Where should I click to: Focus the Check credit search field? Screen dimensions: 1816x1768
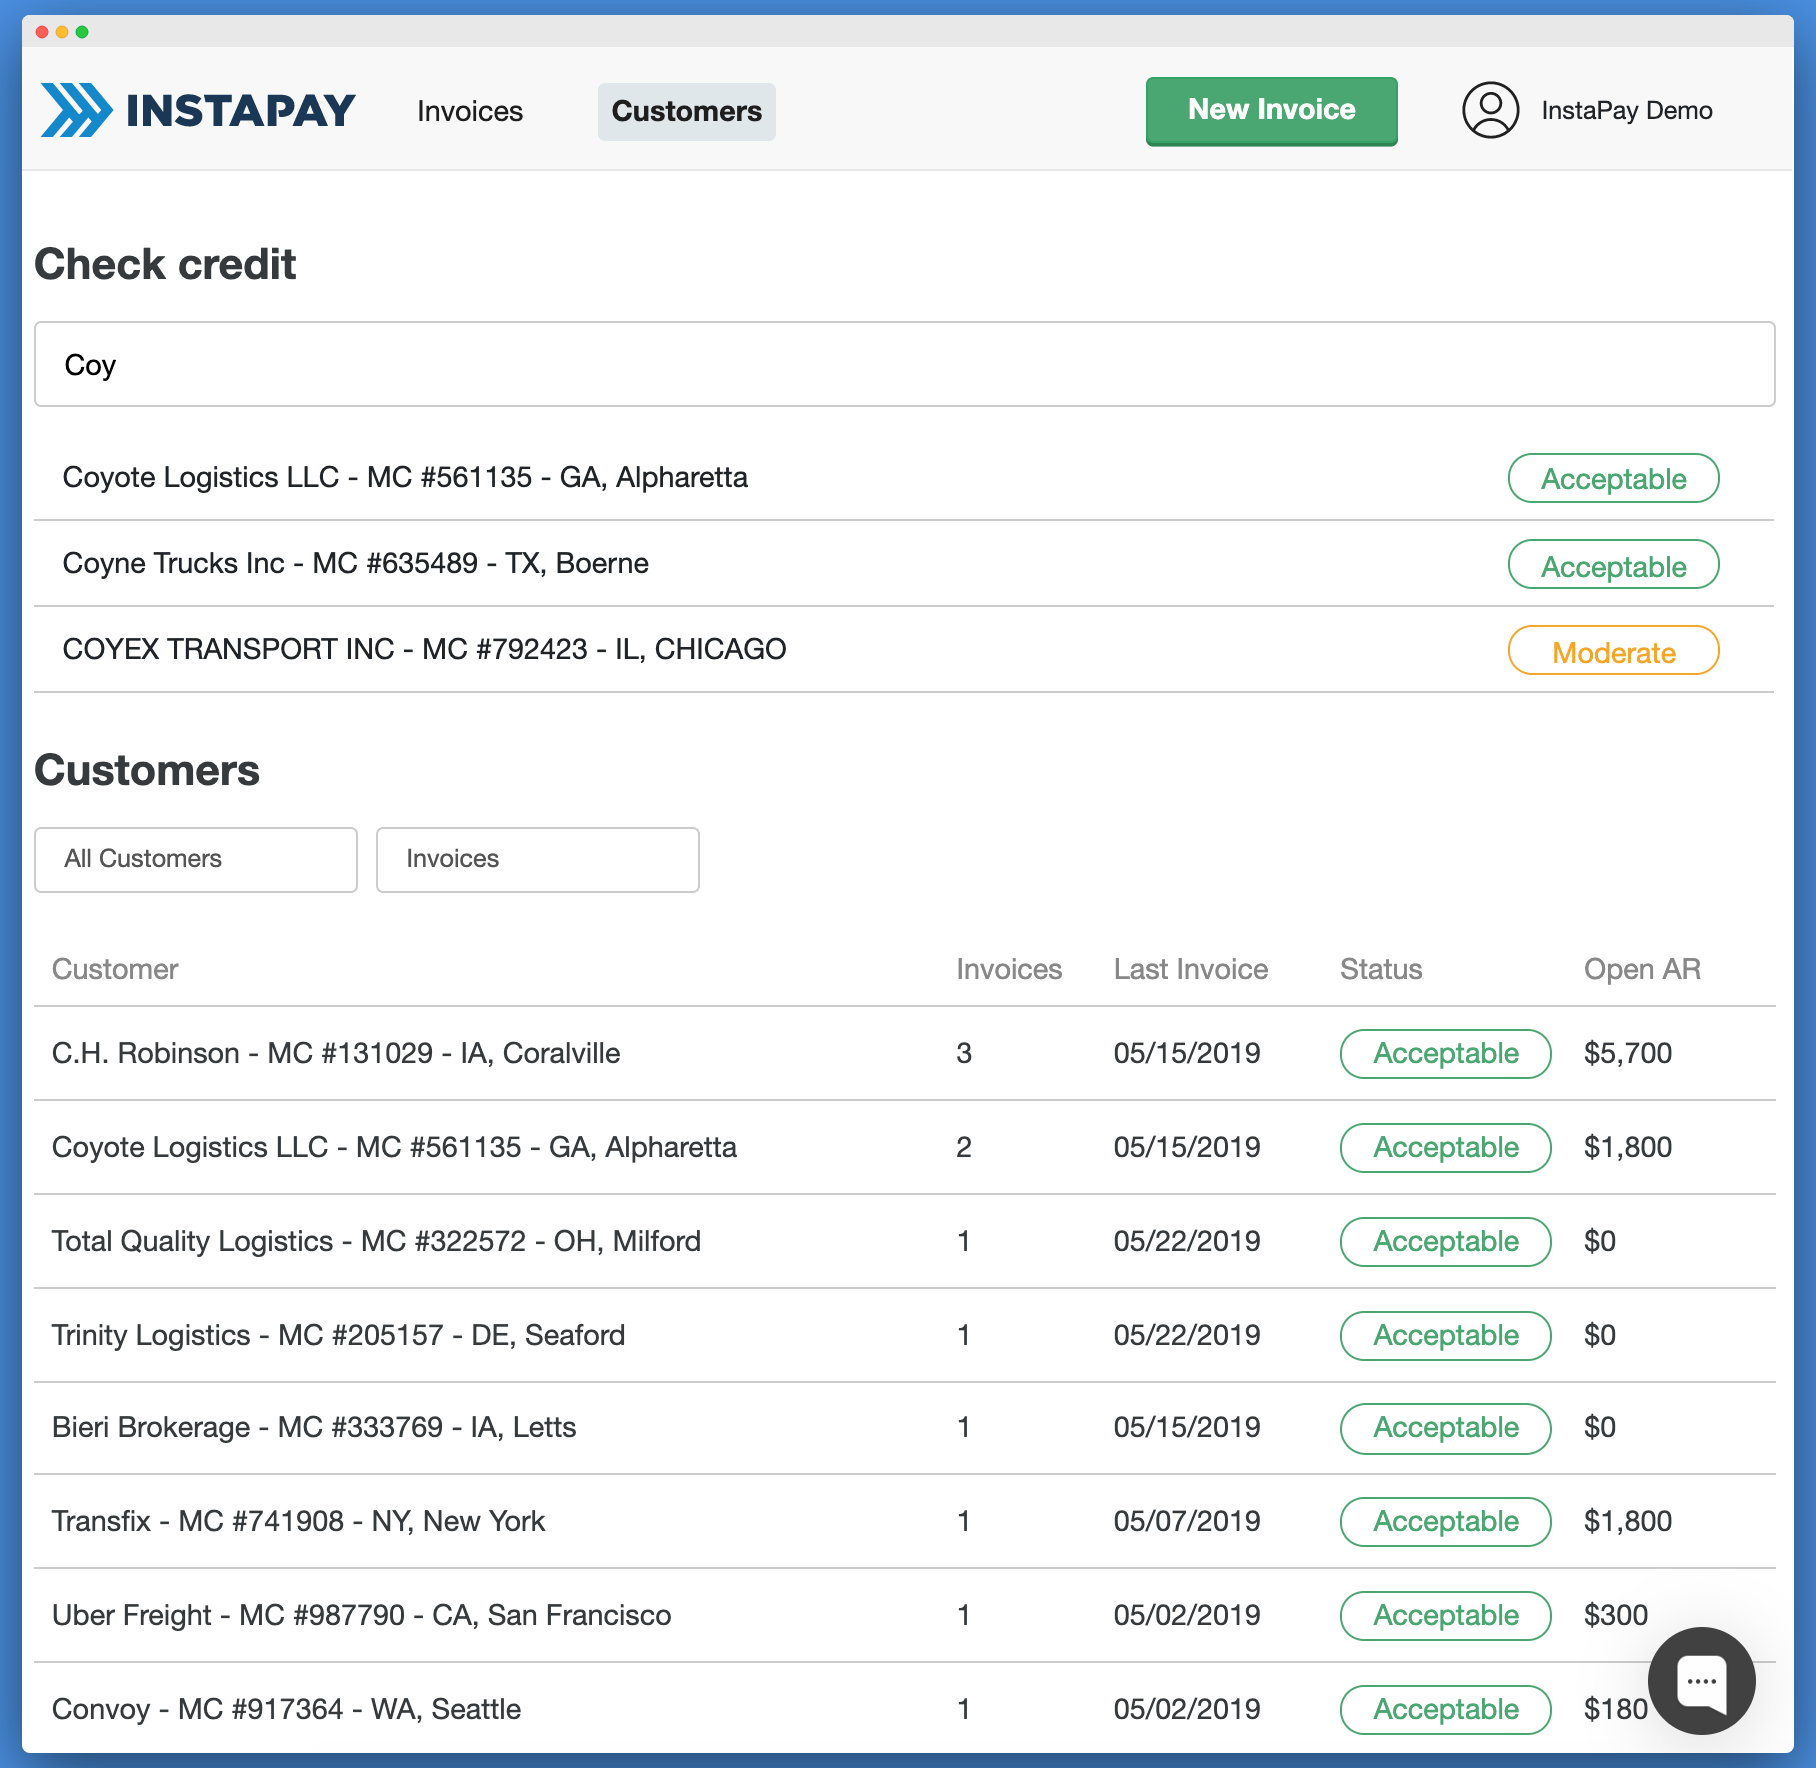pos(904,364)
